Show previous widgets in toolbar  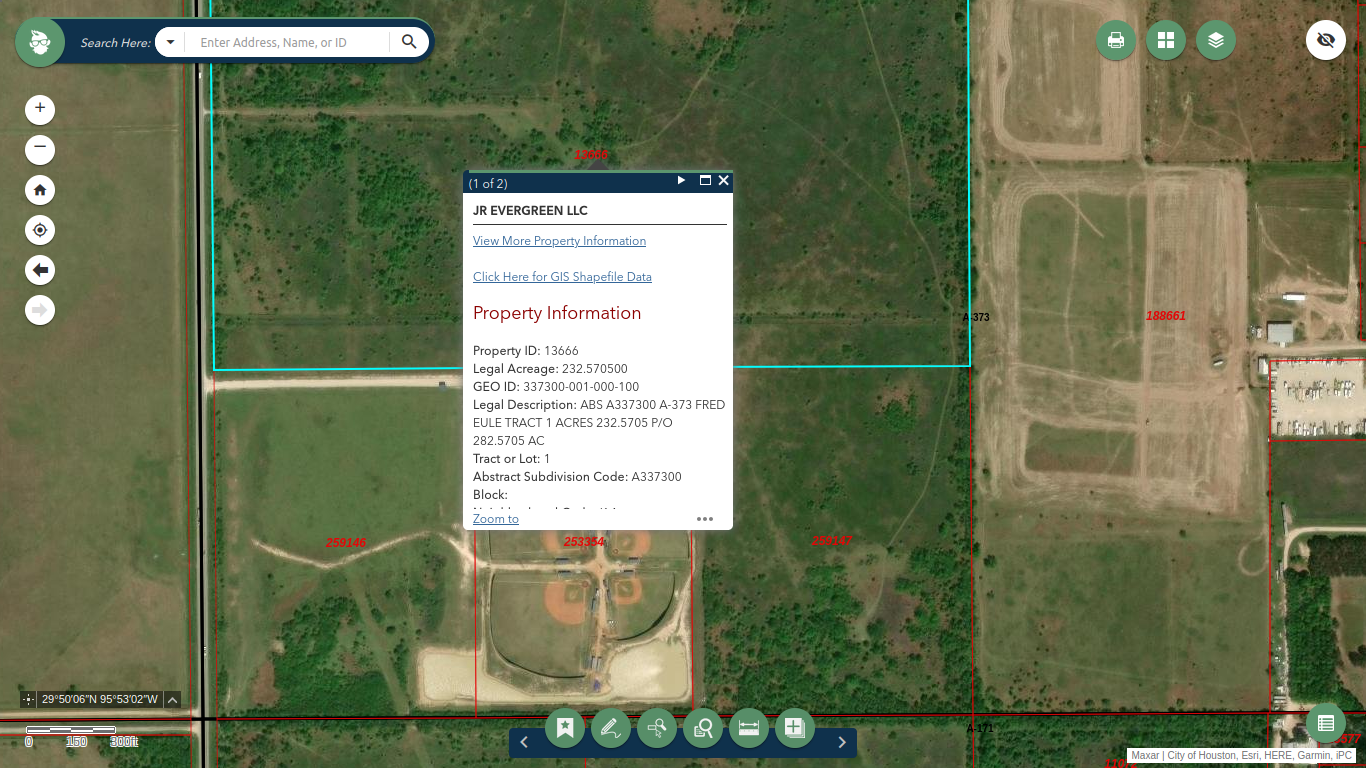[524, 742]
